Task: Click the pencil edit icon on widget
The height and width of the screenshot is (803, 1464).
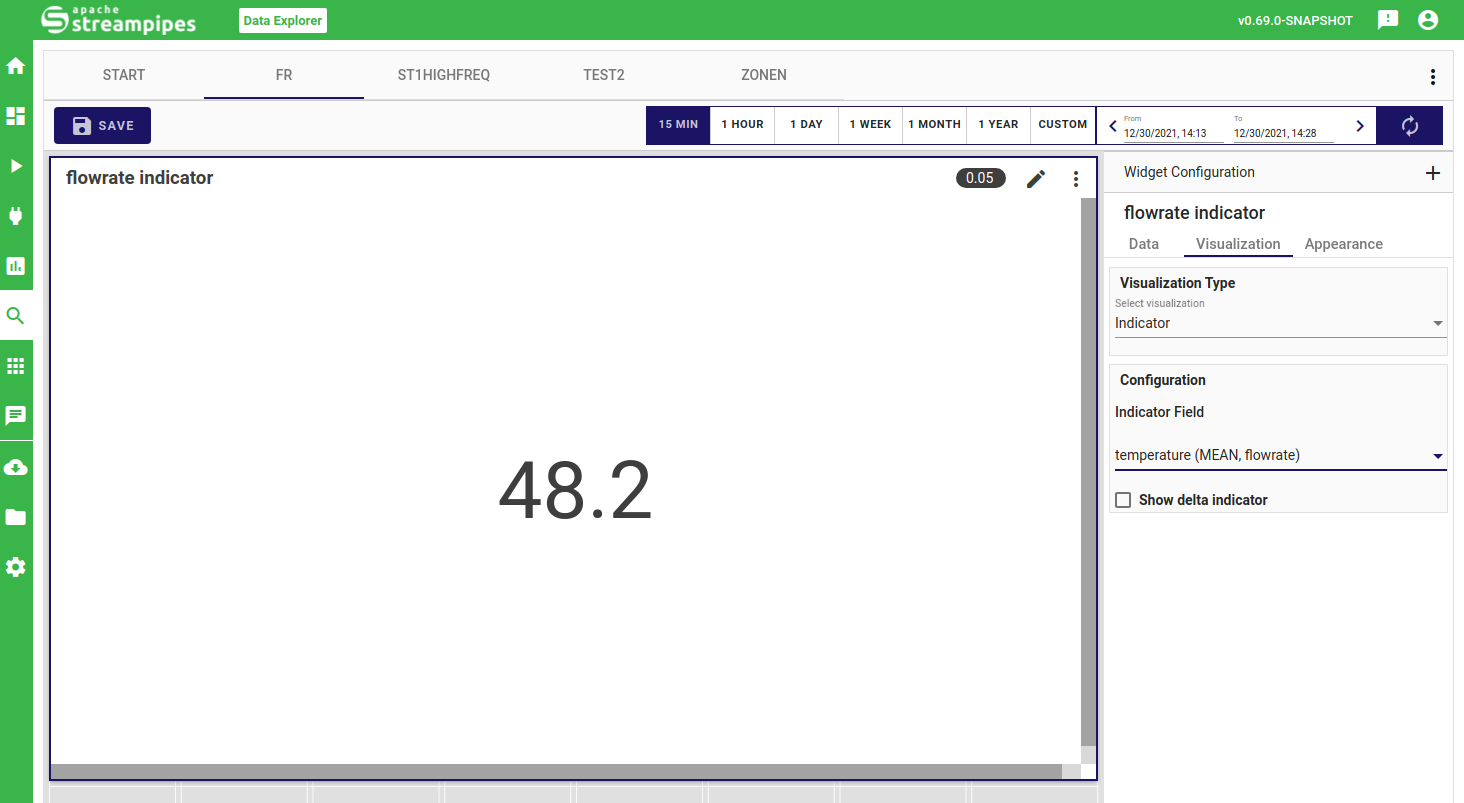Action: (1036, 179)
